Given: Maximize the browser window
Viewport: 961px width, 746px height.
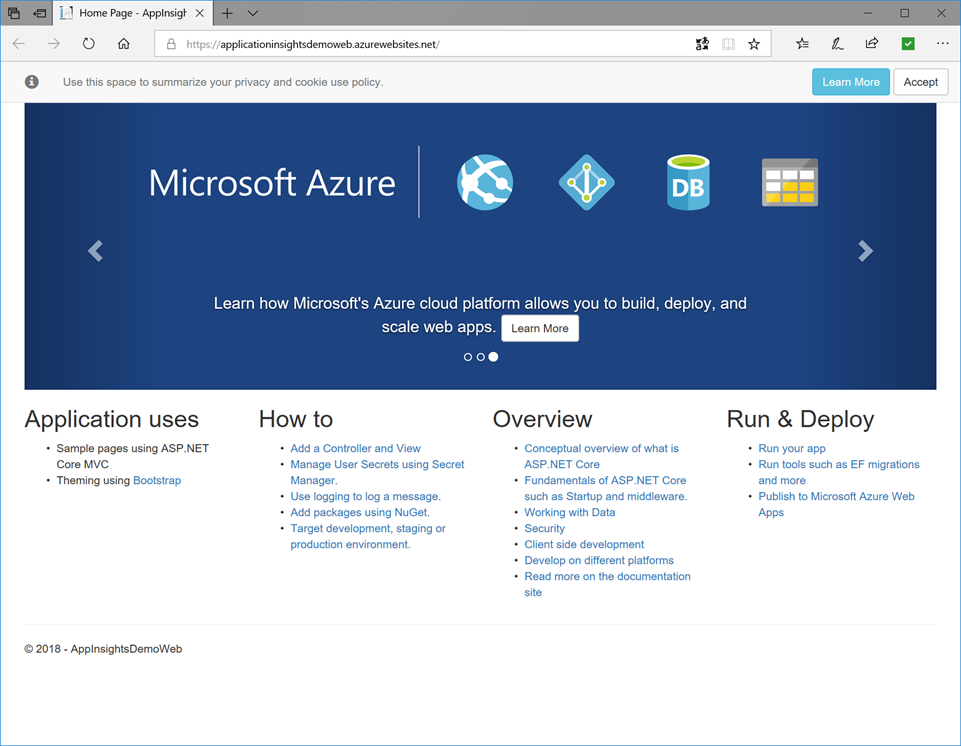Looking at the screenshot, I should [905, 13].
